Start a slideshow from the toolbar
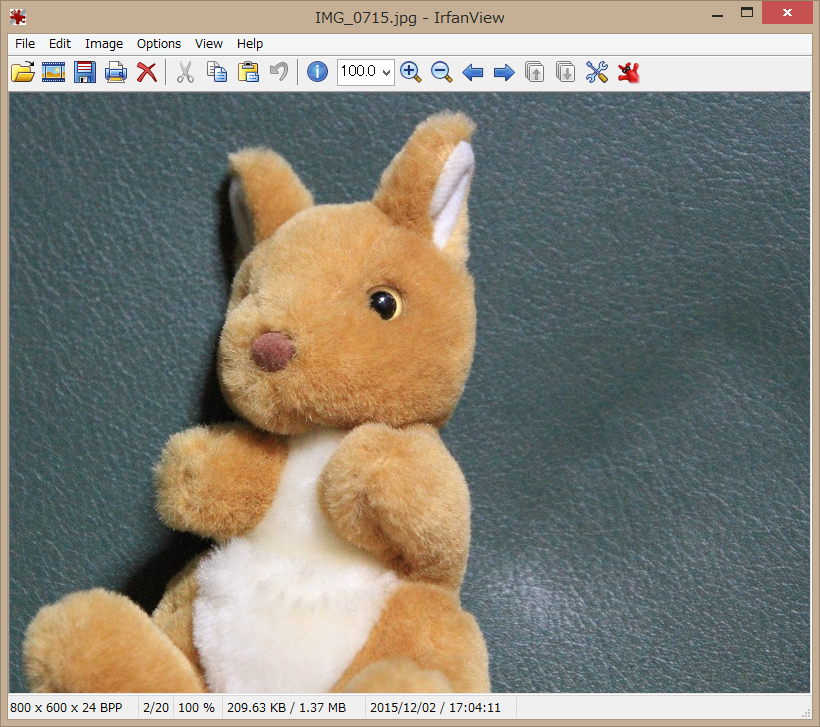This screenshot has height=727, width=820. (53, 71)
